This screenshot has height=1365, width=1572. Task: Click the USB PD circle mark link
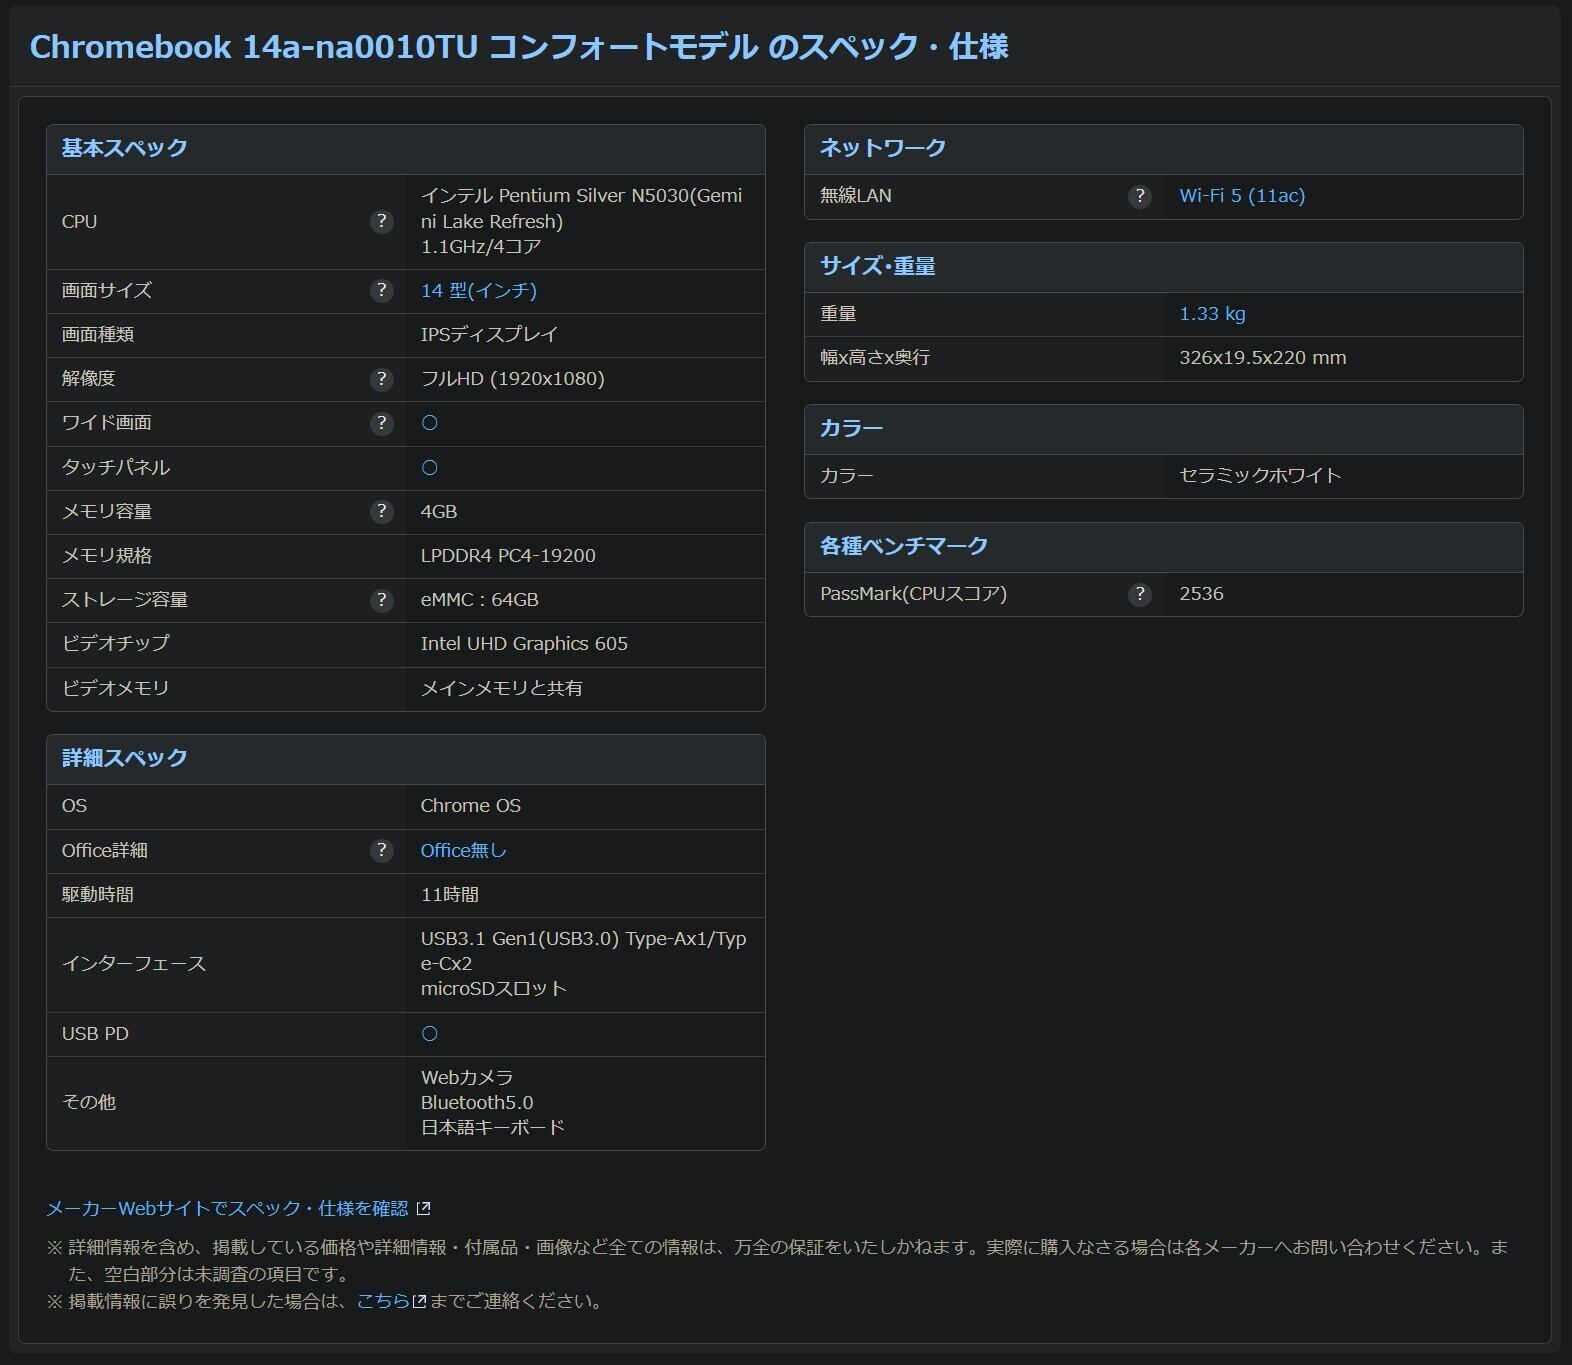(x=430, y=1034)
